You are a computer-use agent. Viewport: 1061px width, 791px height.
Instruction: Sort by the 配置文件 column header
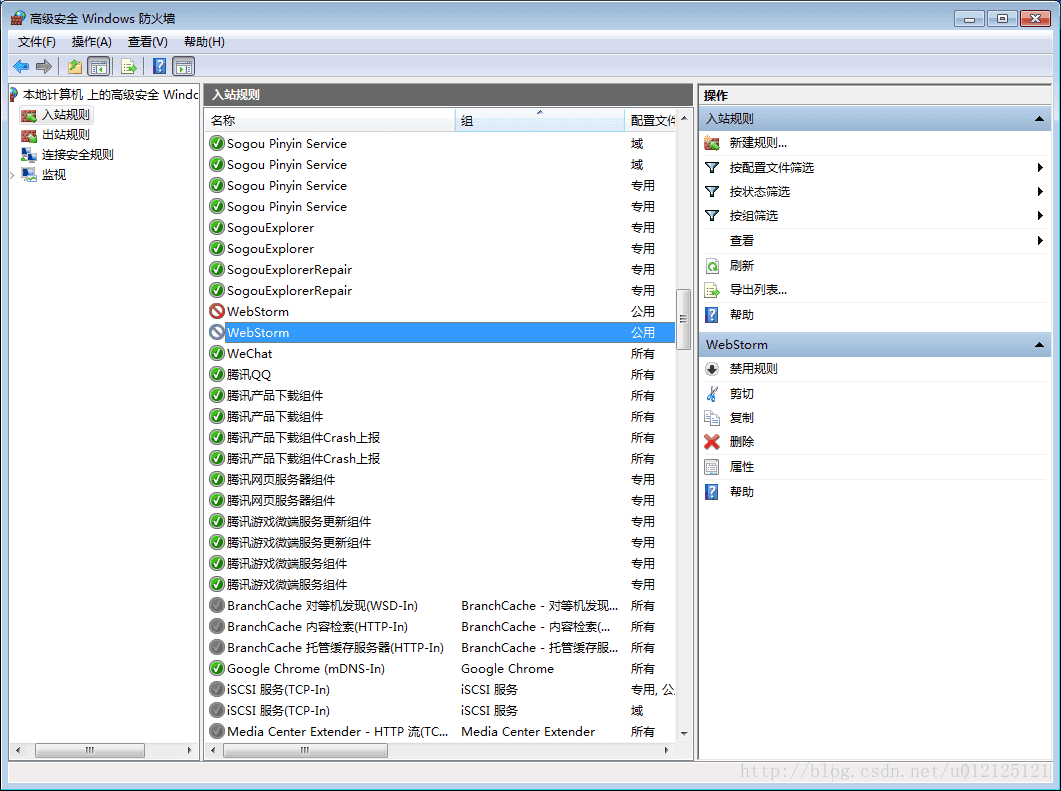[x=650, y=120]
